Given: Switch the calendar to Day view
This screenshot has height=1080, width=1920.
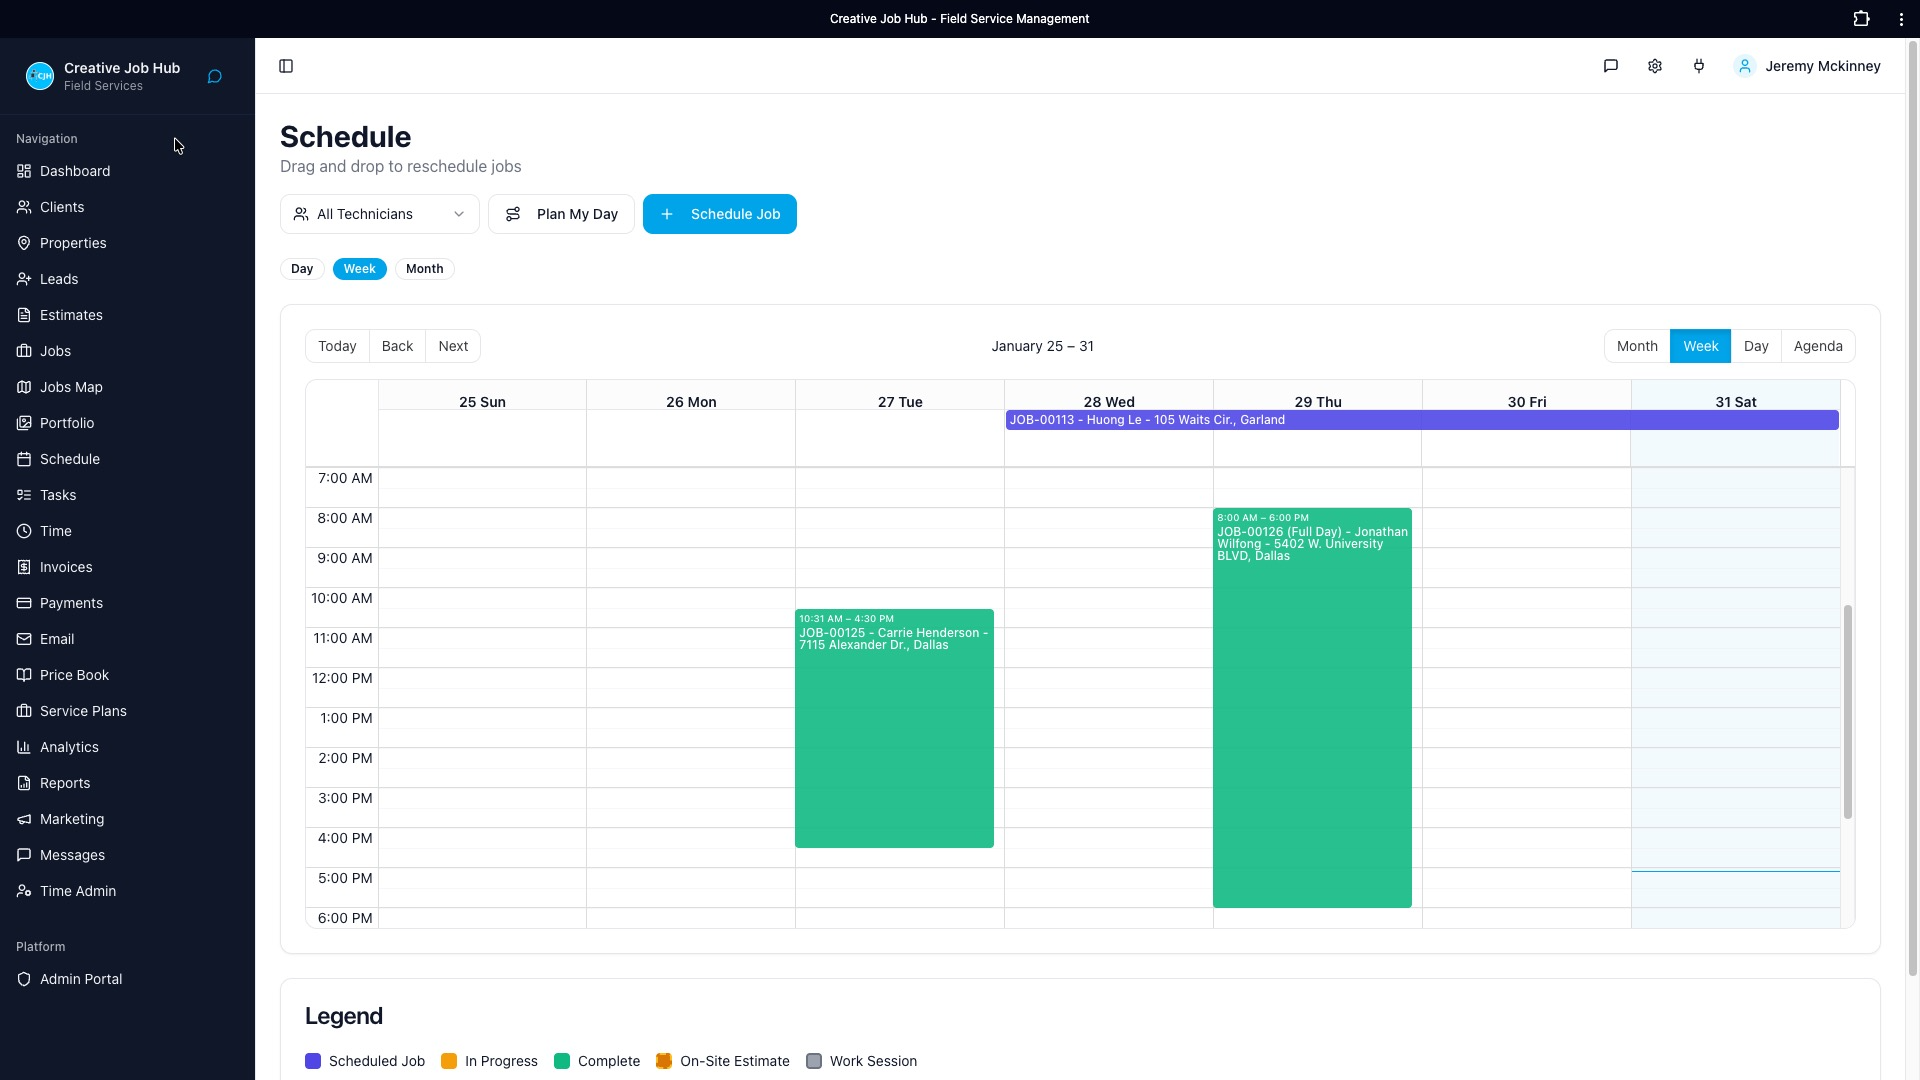Looking at the screenshot, I should click(x=1756, y=345).
